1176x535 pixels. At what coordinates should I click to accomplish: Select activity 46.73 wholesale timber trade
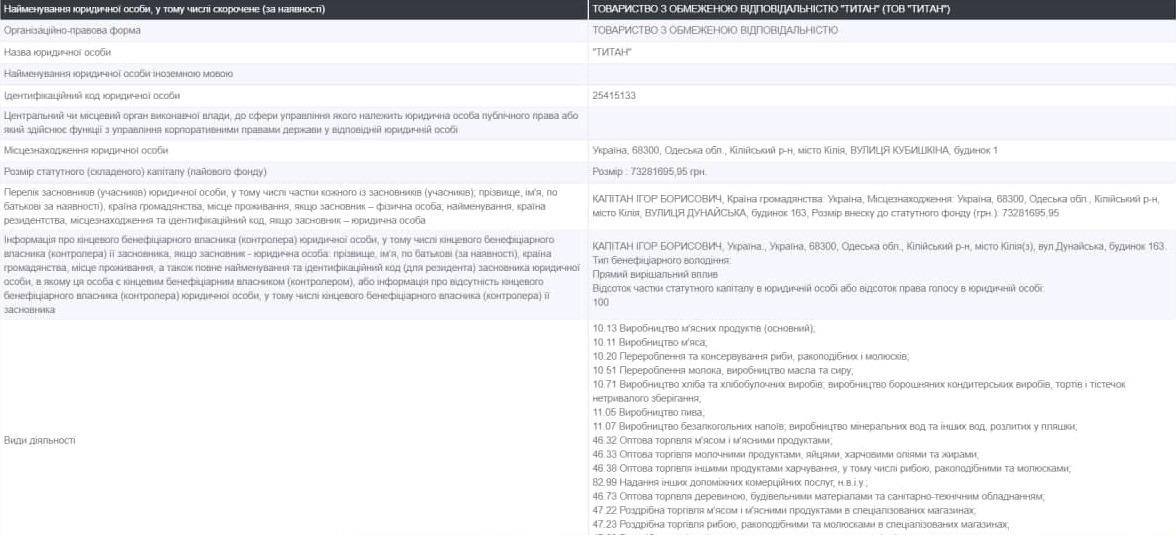click(818, 496)
